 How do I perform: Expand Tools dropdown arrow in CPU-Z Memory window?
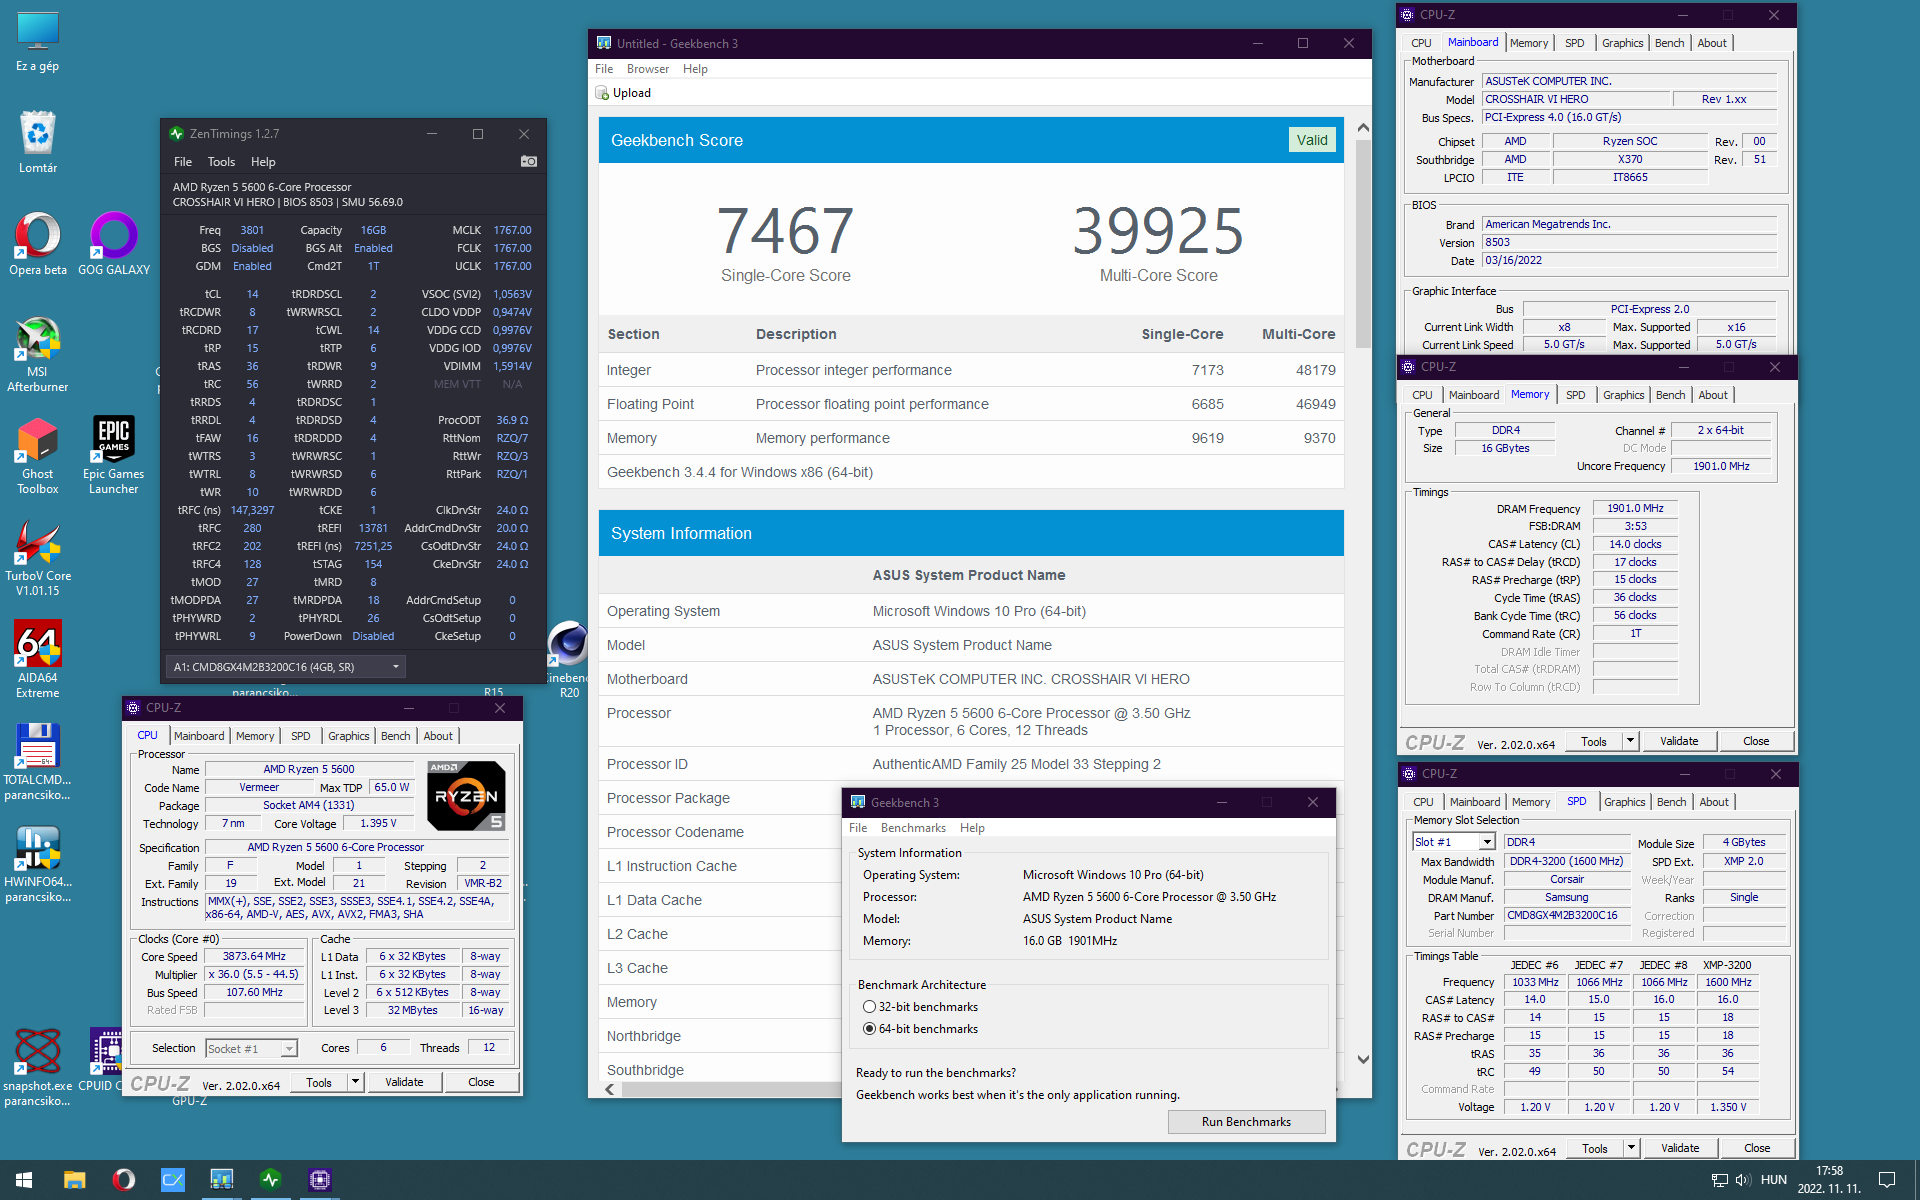click(1630, 741)
